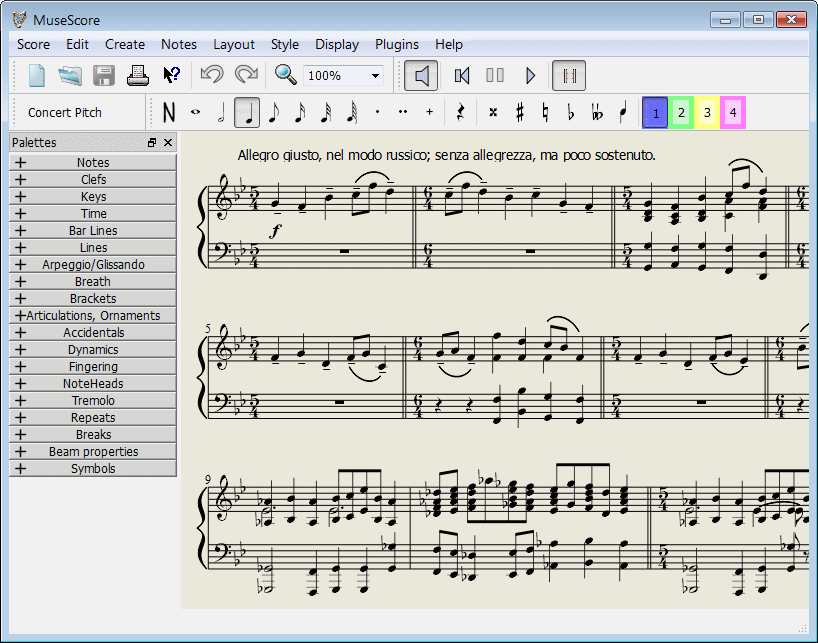This screenshot has width=818, height=643.
Task: Open the Edit menu
Action: pos(77,44)
